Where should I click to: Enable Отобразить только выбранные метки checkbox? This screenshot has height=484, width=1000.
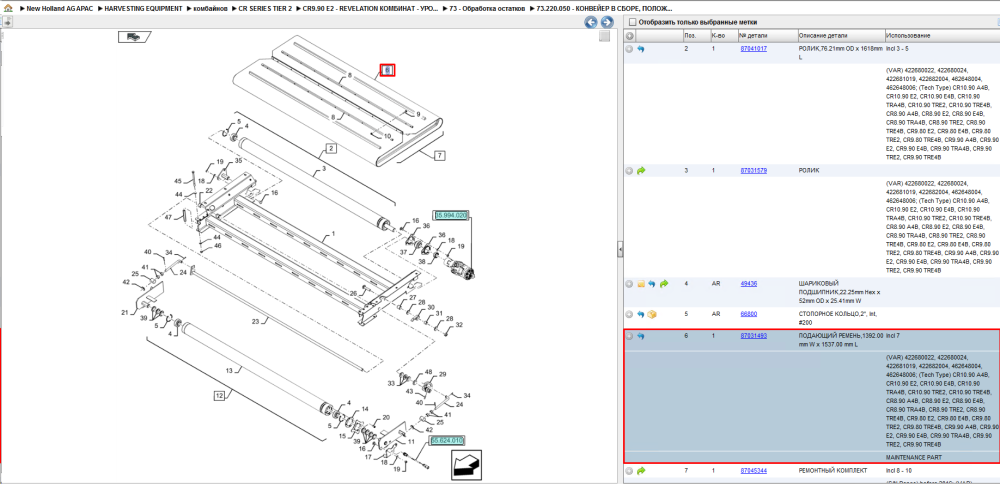(x=632, y=22)
